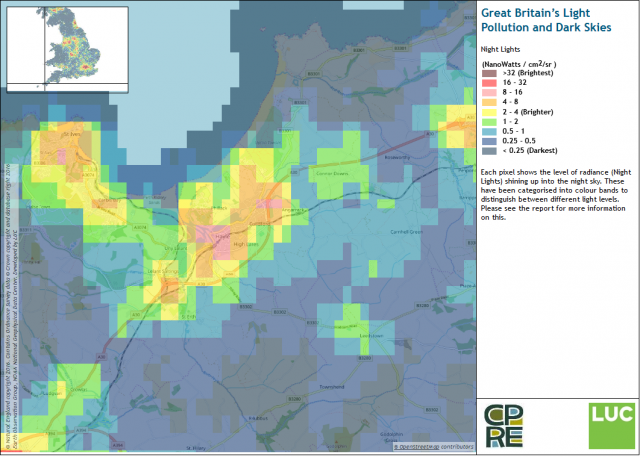Select the 0.5 - 1 light blue swatch
640x457 pixels.
pyautogui.click(x=488, y=132)
